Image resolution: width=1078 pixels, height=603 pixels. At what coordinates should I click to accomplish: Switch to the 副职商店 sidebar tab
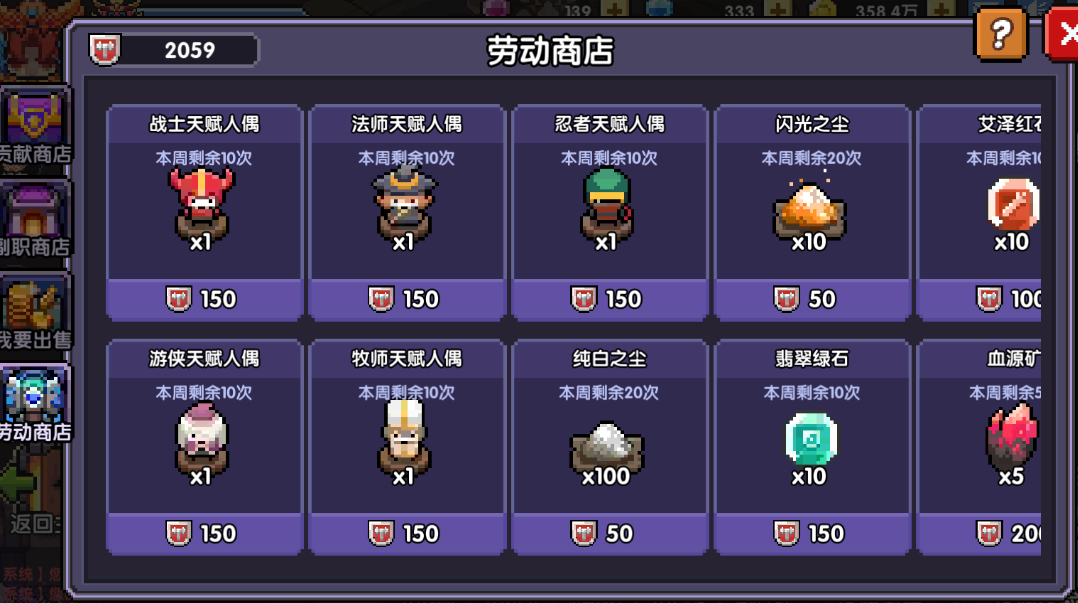point(35,220)
